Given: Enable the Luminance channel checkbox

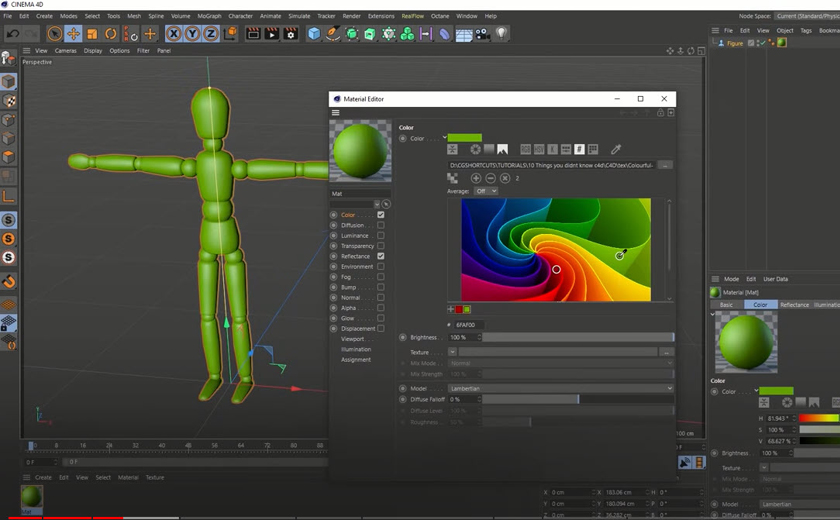Looking at the screenshot, I should pos(380,236).
